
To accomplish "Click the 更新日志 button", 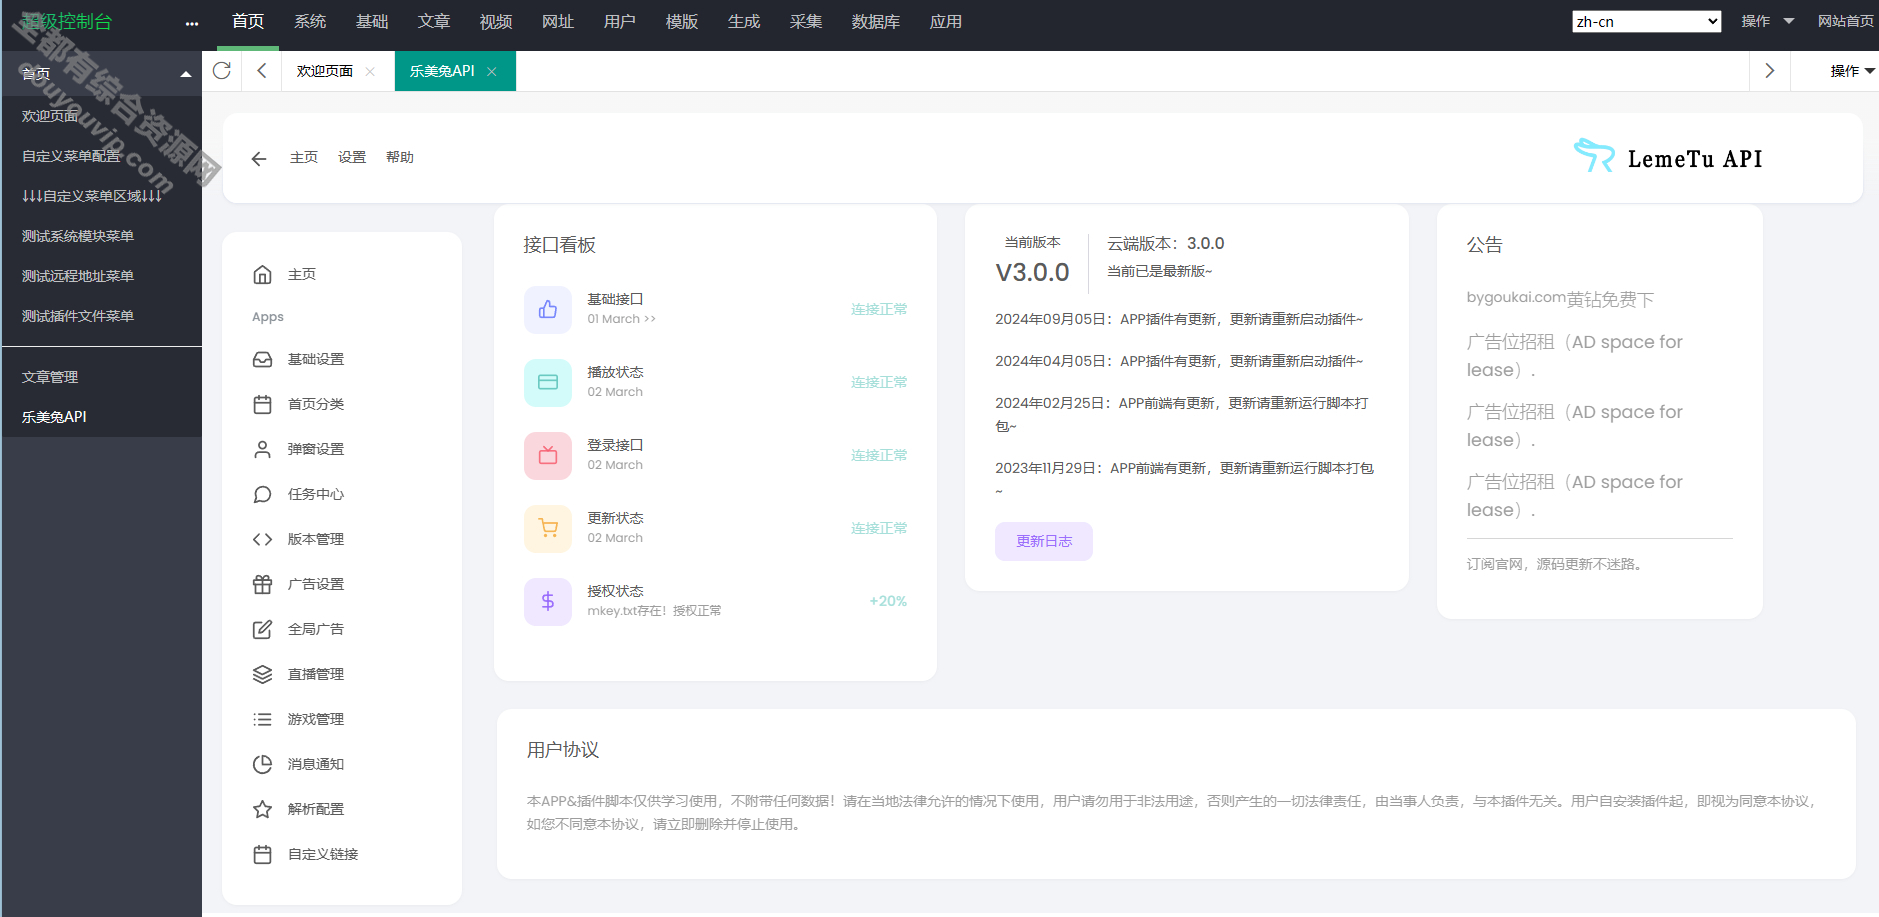I will 1044,541.
